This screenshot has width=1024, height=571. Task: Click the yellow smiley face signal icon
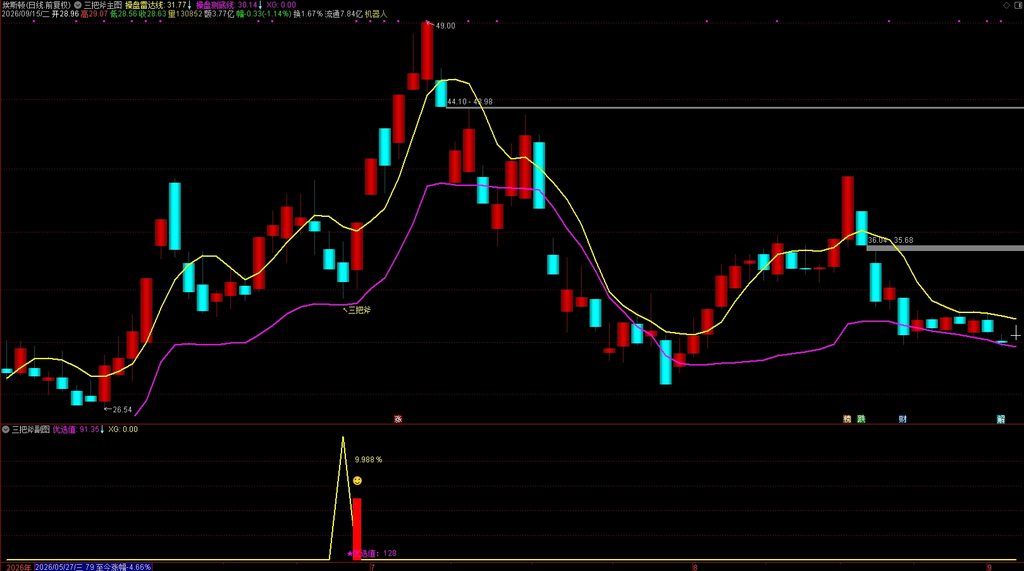pyautogui.click(x=357, y=481)
